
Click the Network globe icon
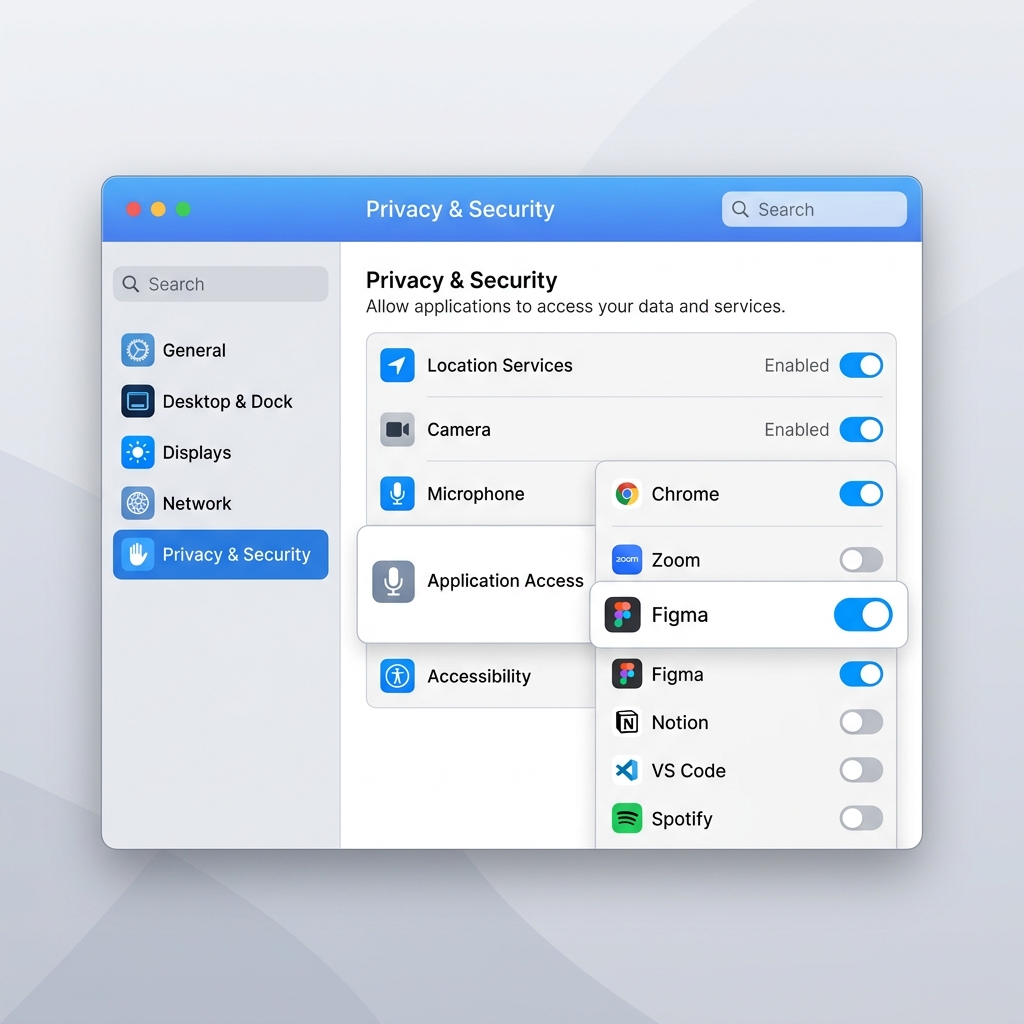pos(138,503)
